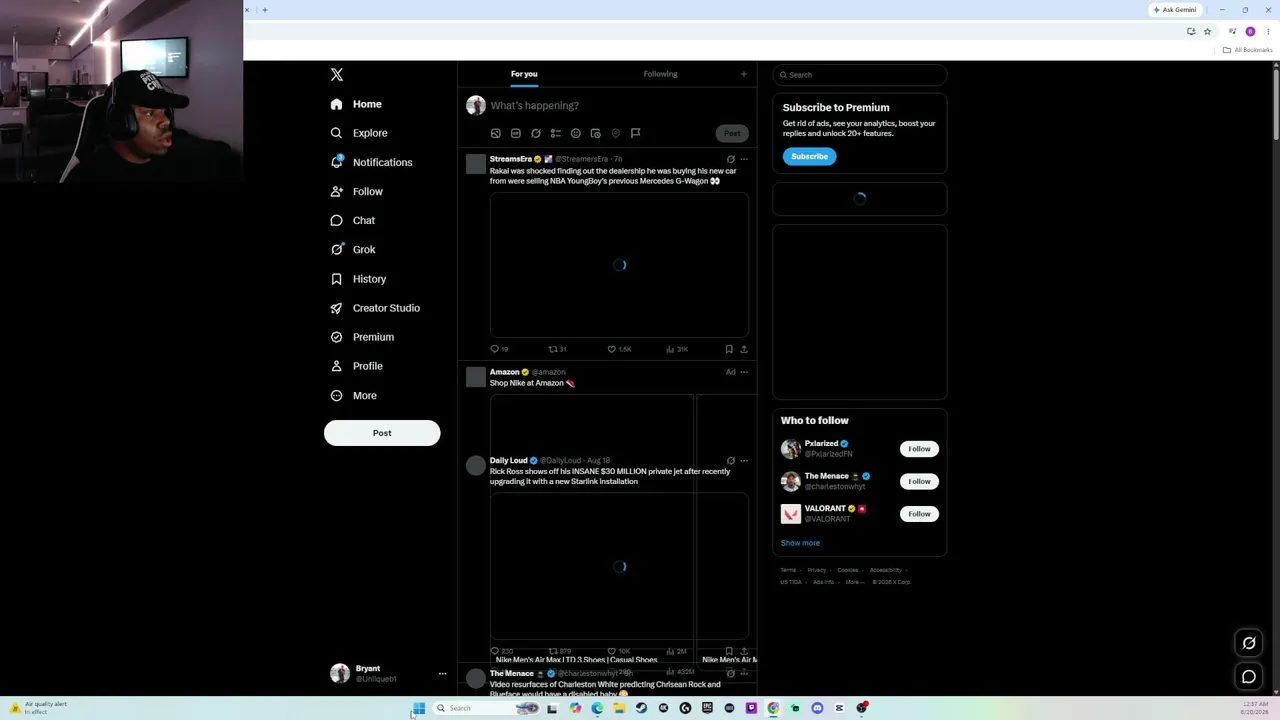Bookmark the StreamsEra post
This screenshot has height=720, width=1280.
coord(729,349)
